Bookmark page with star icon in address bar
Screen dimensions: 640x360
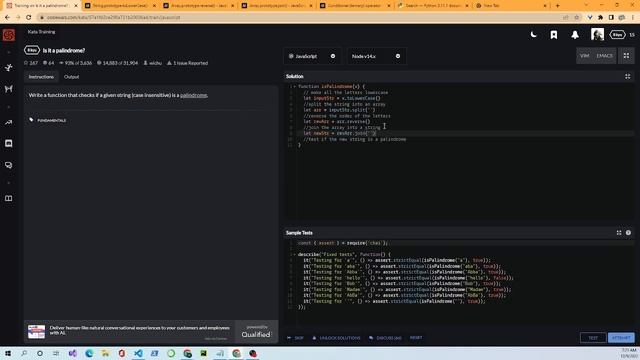576,18
